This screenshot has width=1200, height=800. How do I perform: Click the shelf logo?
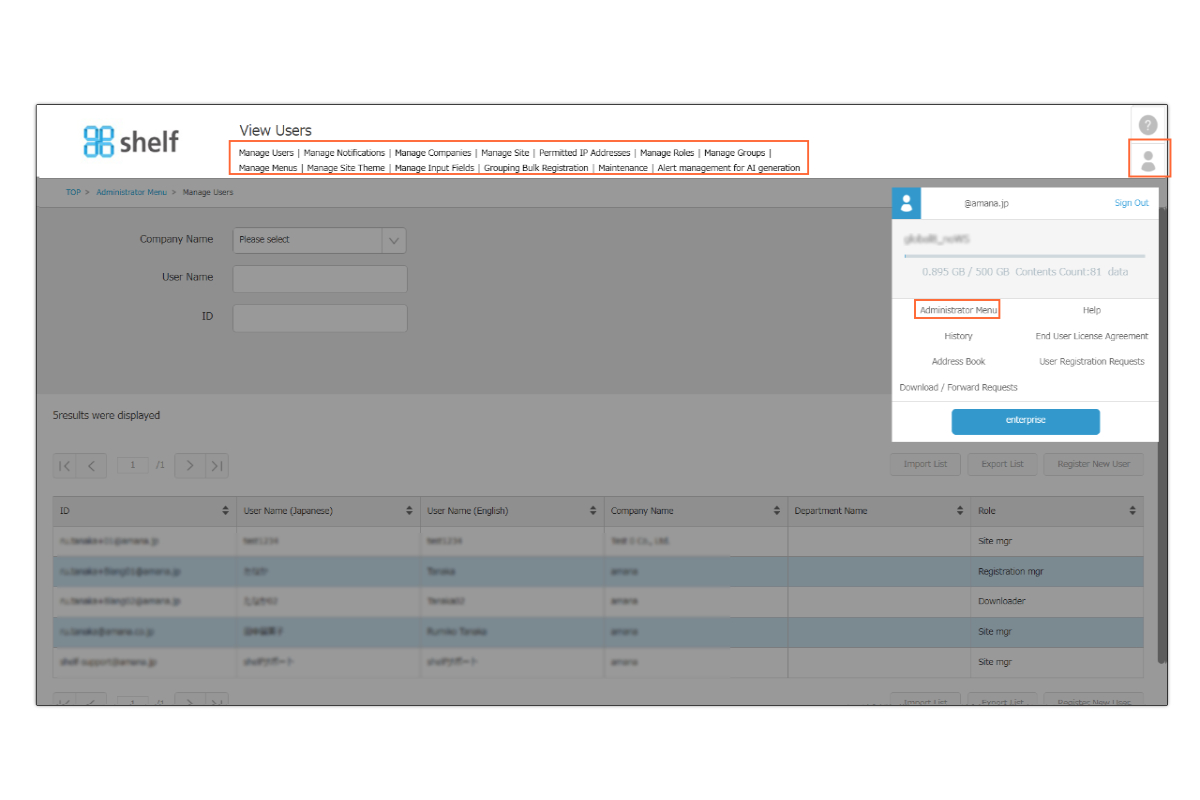click(x=131, y=141)
